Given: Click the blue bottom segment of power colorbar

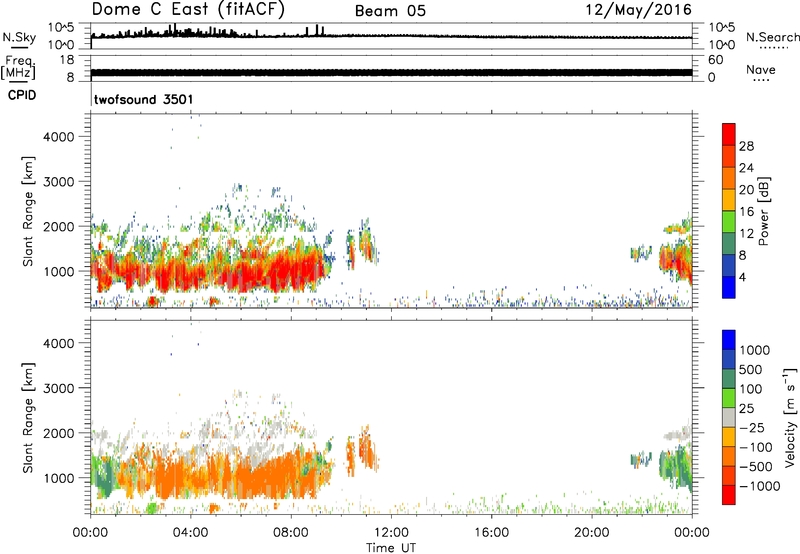Looking at the screenshot, I should (729, 287).
